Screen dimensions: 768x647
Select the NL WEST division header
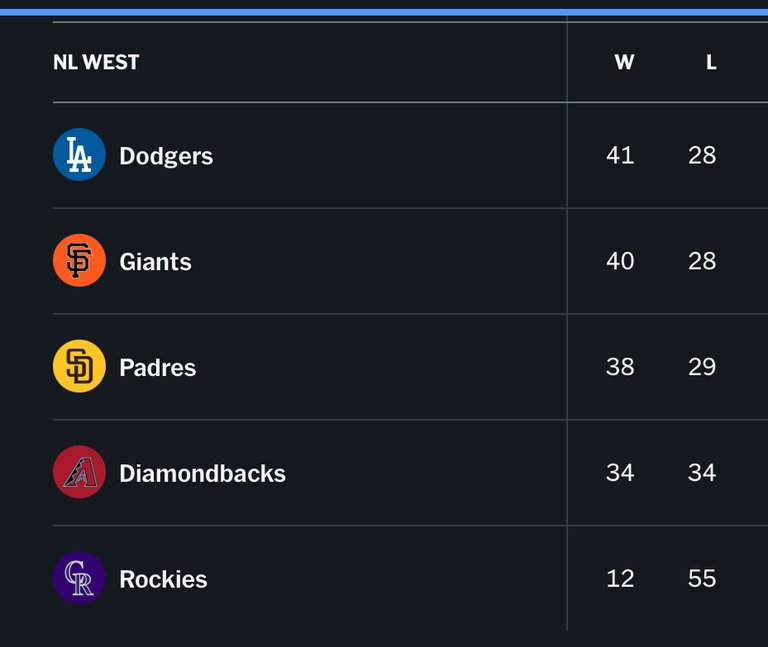(x=96, y=62)
